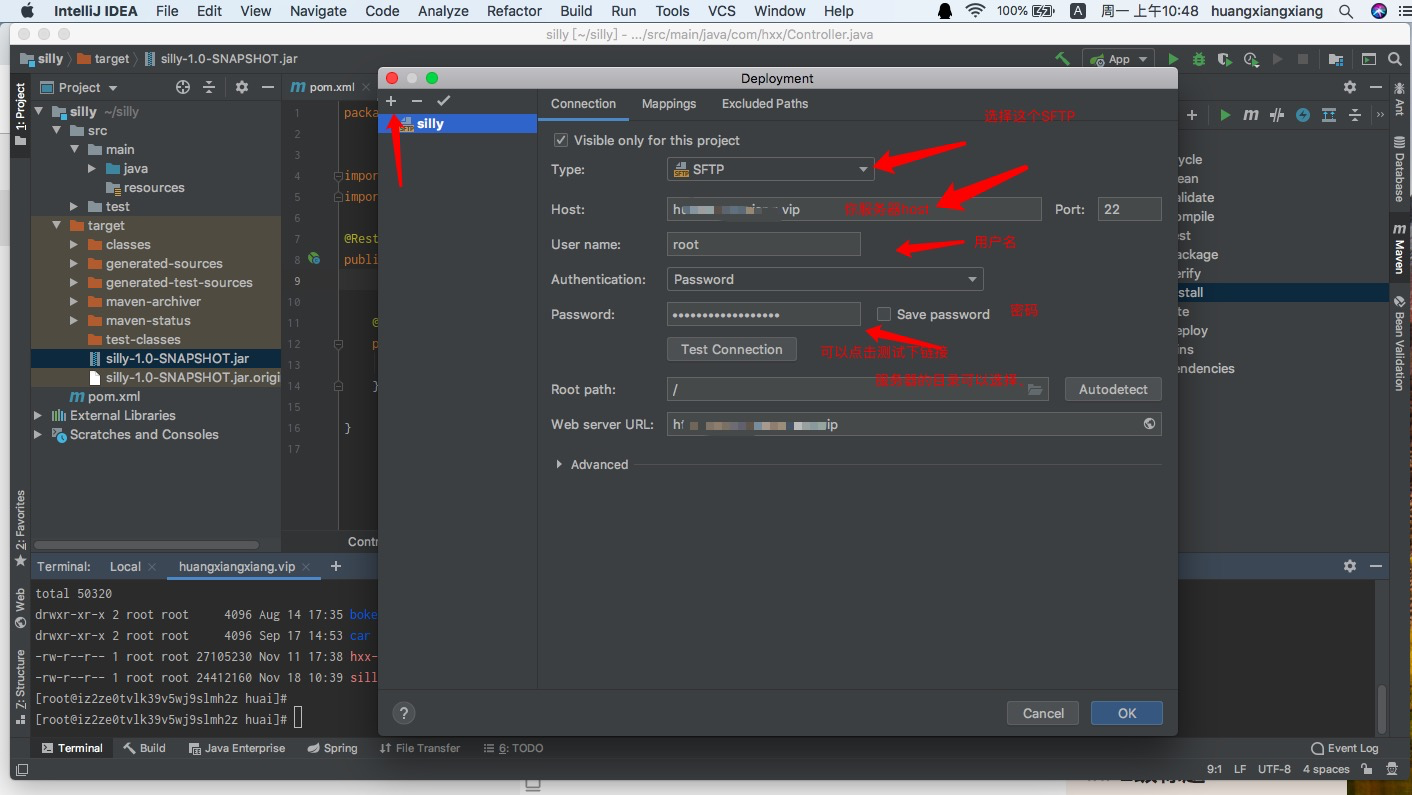Open Maven panel gear settings
The width and height of the screenshot is (1412, 795).
pos(1350,87)
